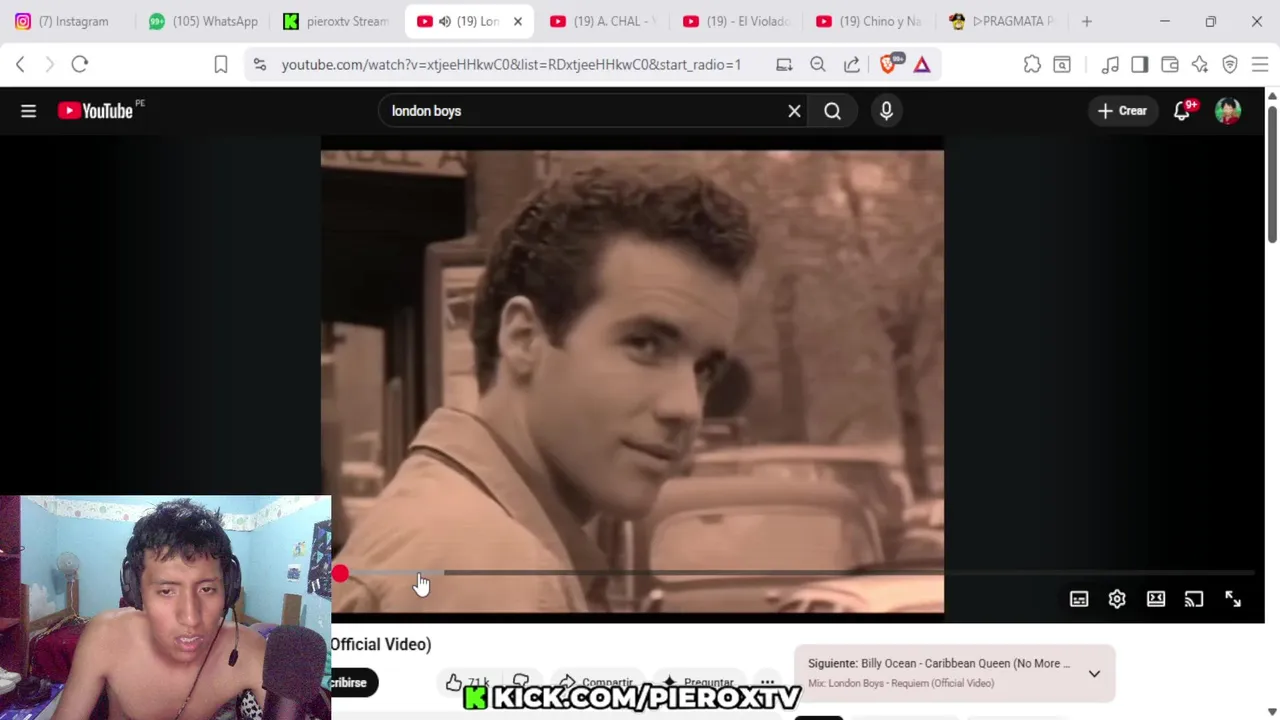Close the current London Boys tab

517,21
